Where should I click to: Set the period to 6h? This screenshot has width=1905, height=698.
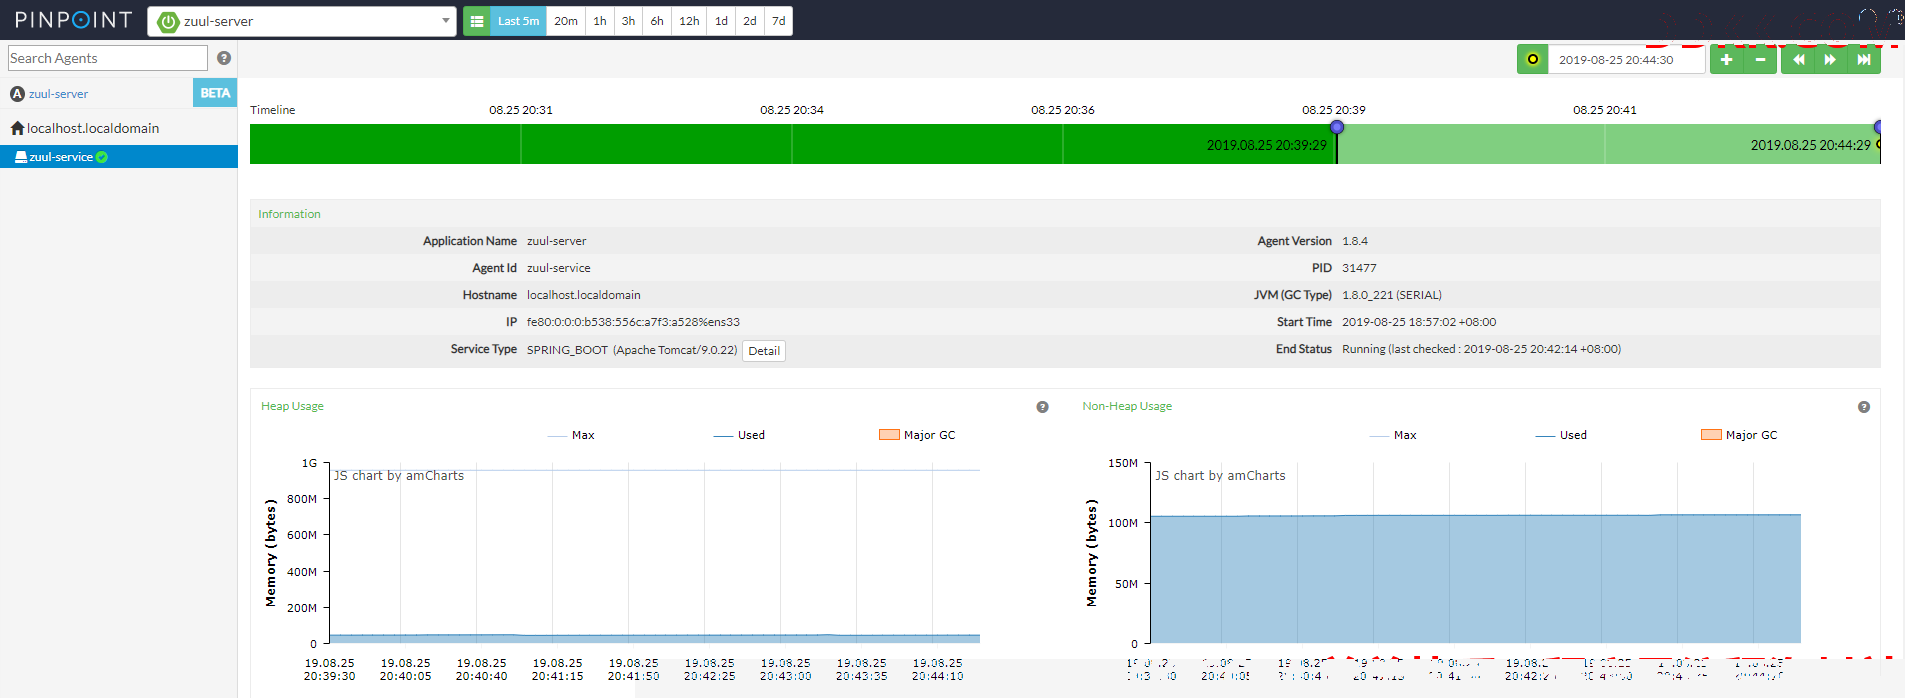(657, 21)
